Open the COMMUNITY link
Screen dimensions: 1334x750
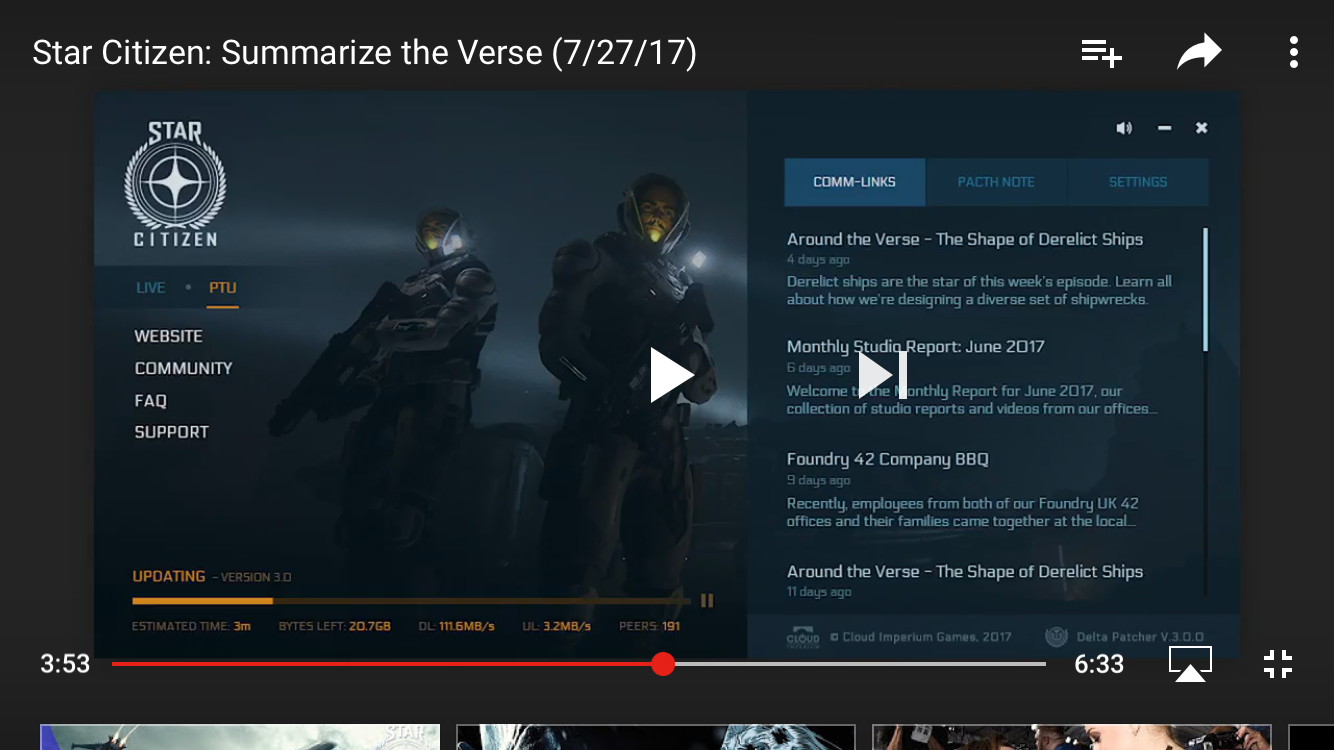click(x=183, y=368)
